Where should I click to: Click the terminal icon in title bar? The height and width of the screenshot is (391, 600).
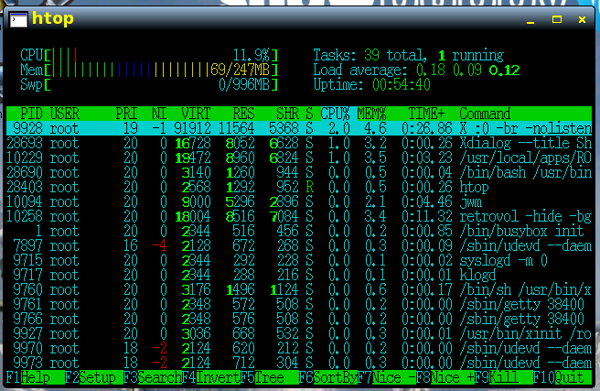(x=19, y=20)
